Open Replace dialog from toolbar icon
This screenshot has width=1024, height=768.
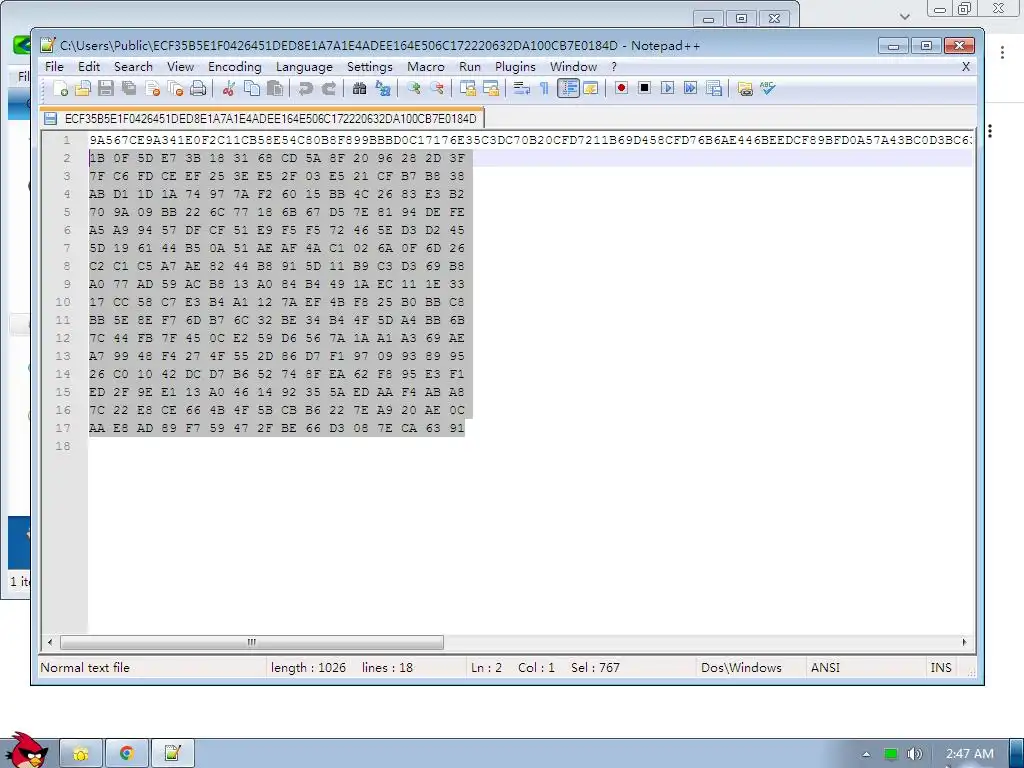click(x=383, y=88)
